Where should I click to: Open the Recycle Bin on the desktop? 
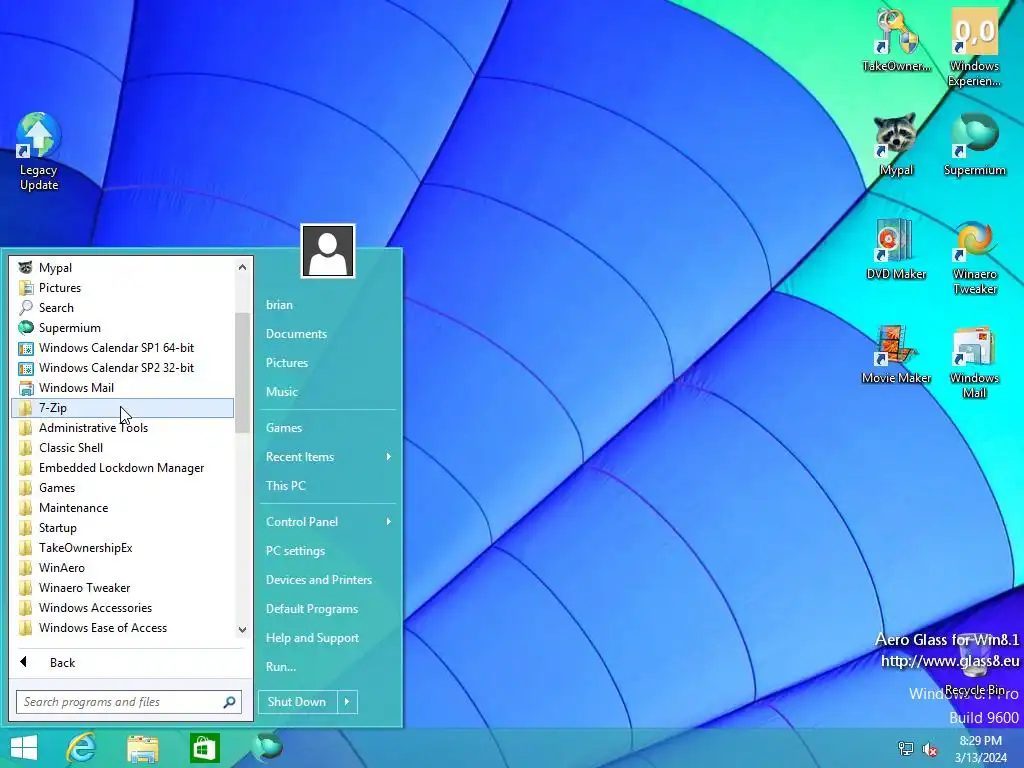pyautogui.click(x=974, y=663)
